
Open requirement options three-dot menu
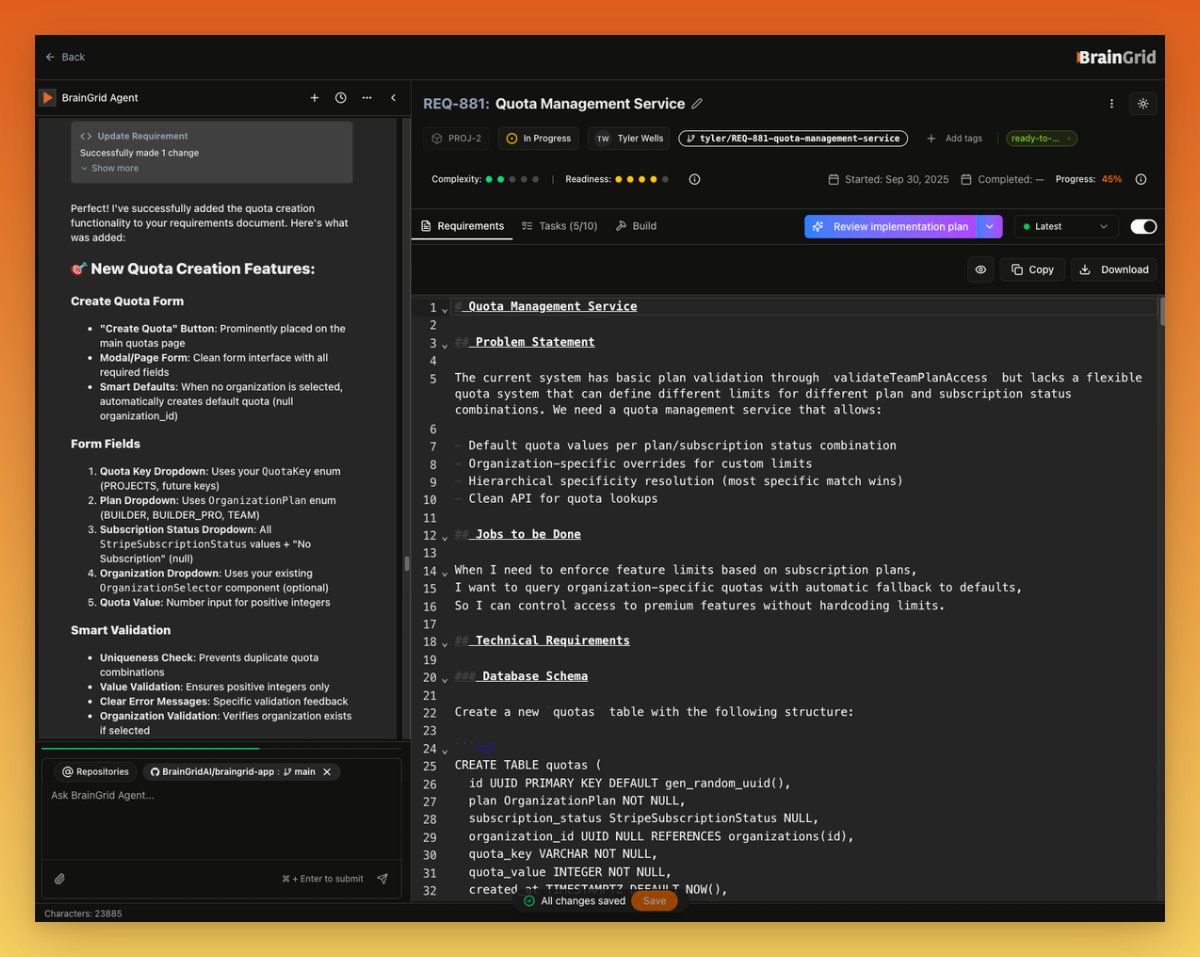pos(1112,103)
